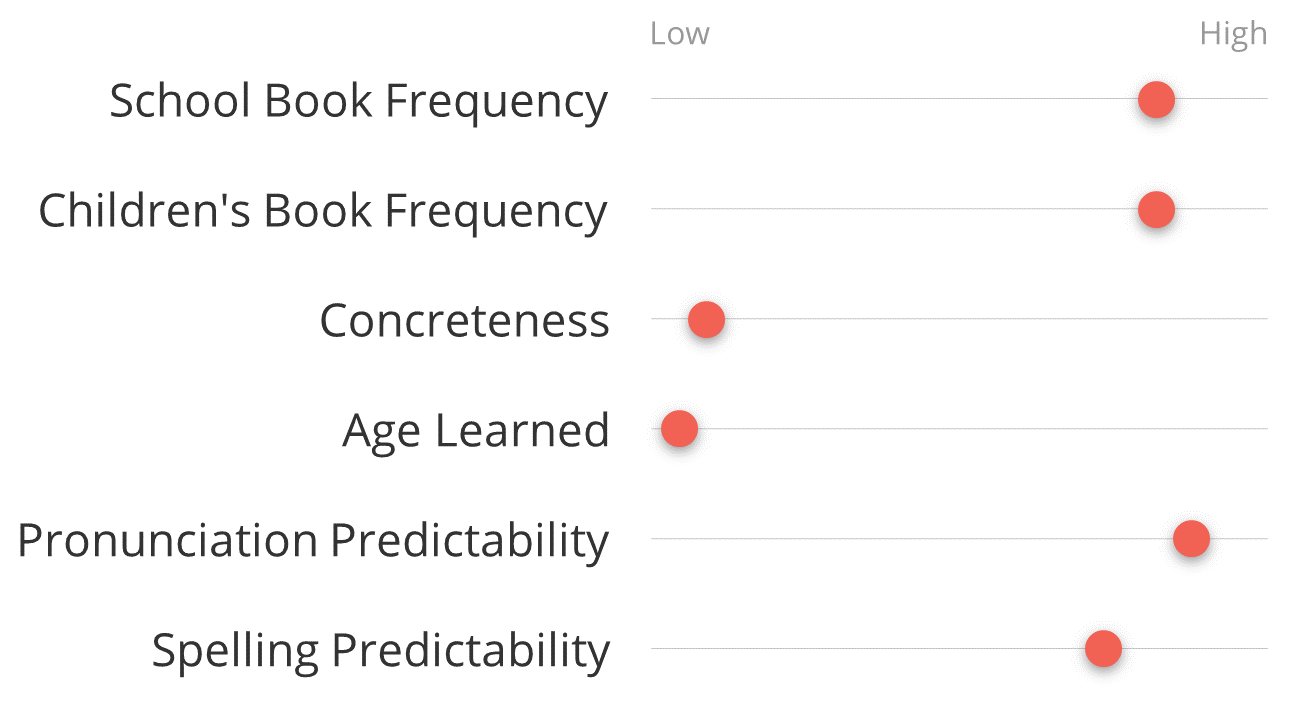Click the School Book Frequency slider dot
Screen dimensions: 1302x710
point(1156,100)
